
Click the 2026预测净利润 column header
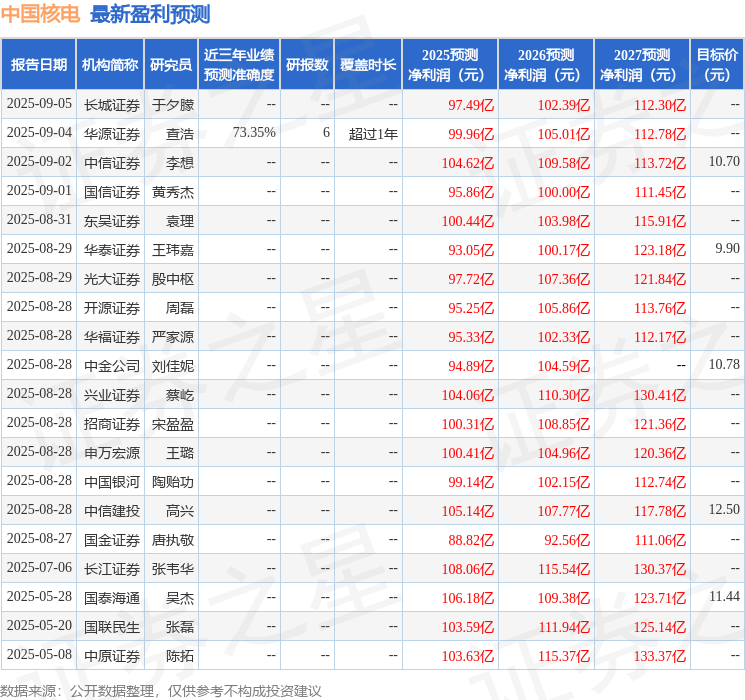tap(546, 65)
